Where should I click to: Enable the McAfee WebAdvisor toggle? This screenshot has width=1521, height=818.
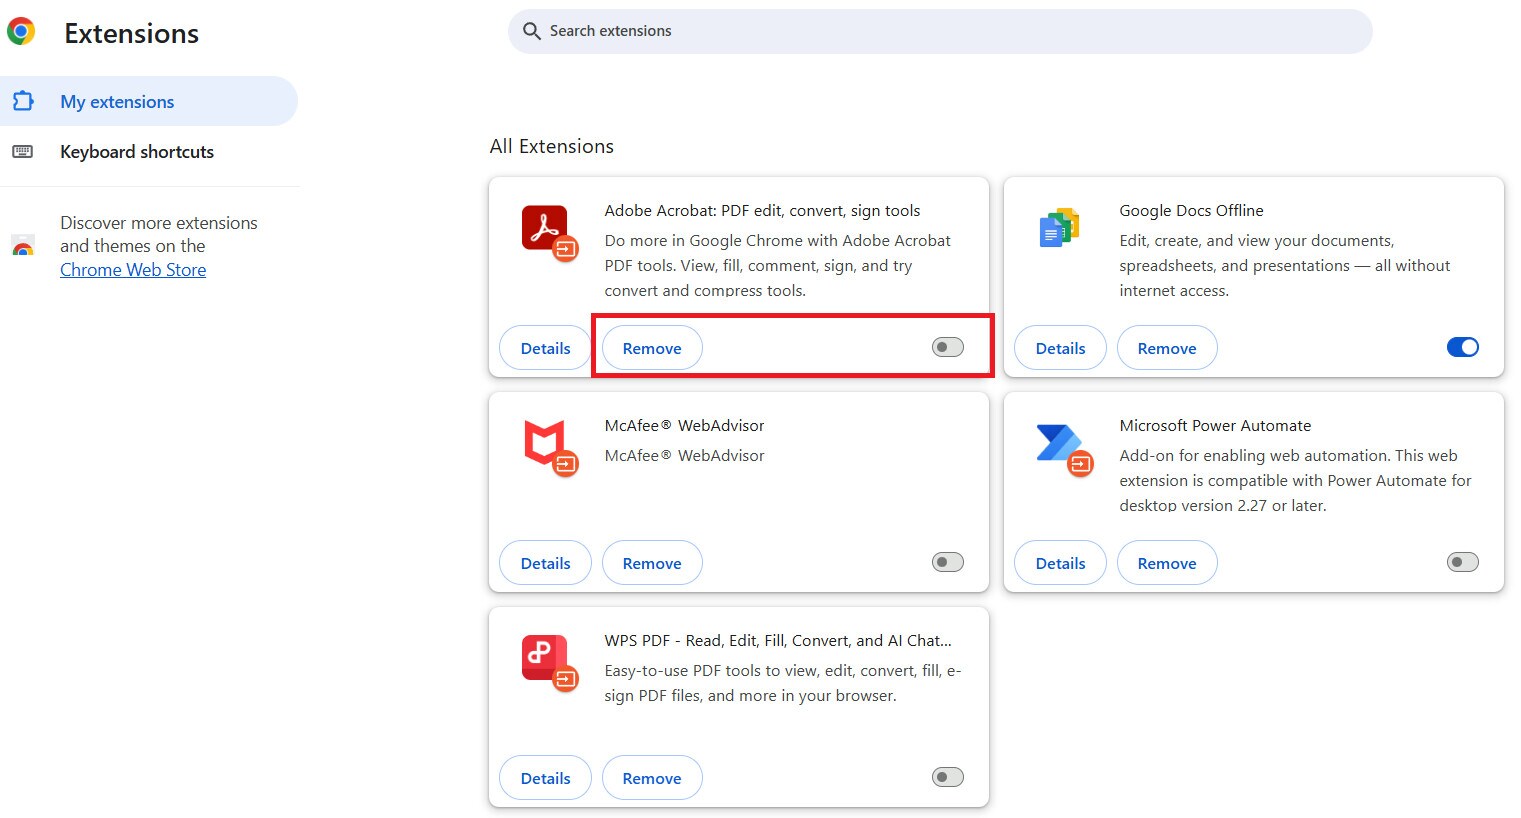(x=946, y=562)
